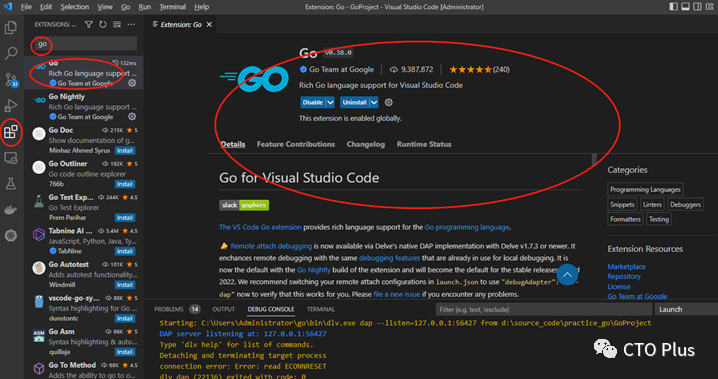Open the Remote Explorer view
This screenshot has height=379, width=718.
click(x=11, y=158)
